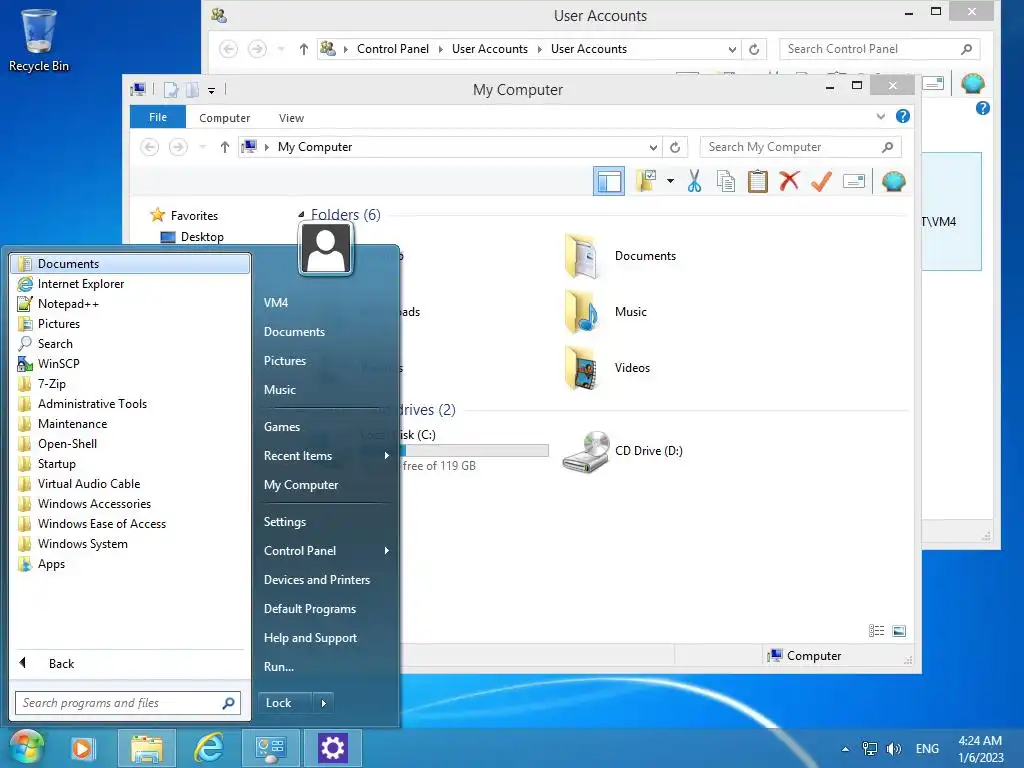Open the Computer ribbon tab

pos(225,118)
